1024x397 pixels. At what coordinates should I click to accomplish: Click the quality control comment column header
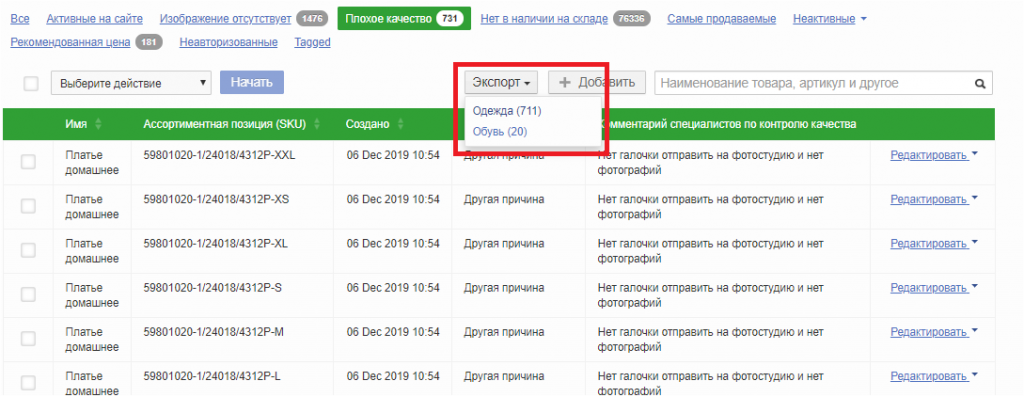[728, 124]
